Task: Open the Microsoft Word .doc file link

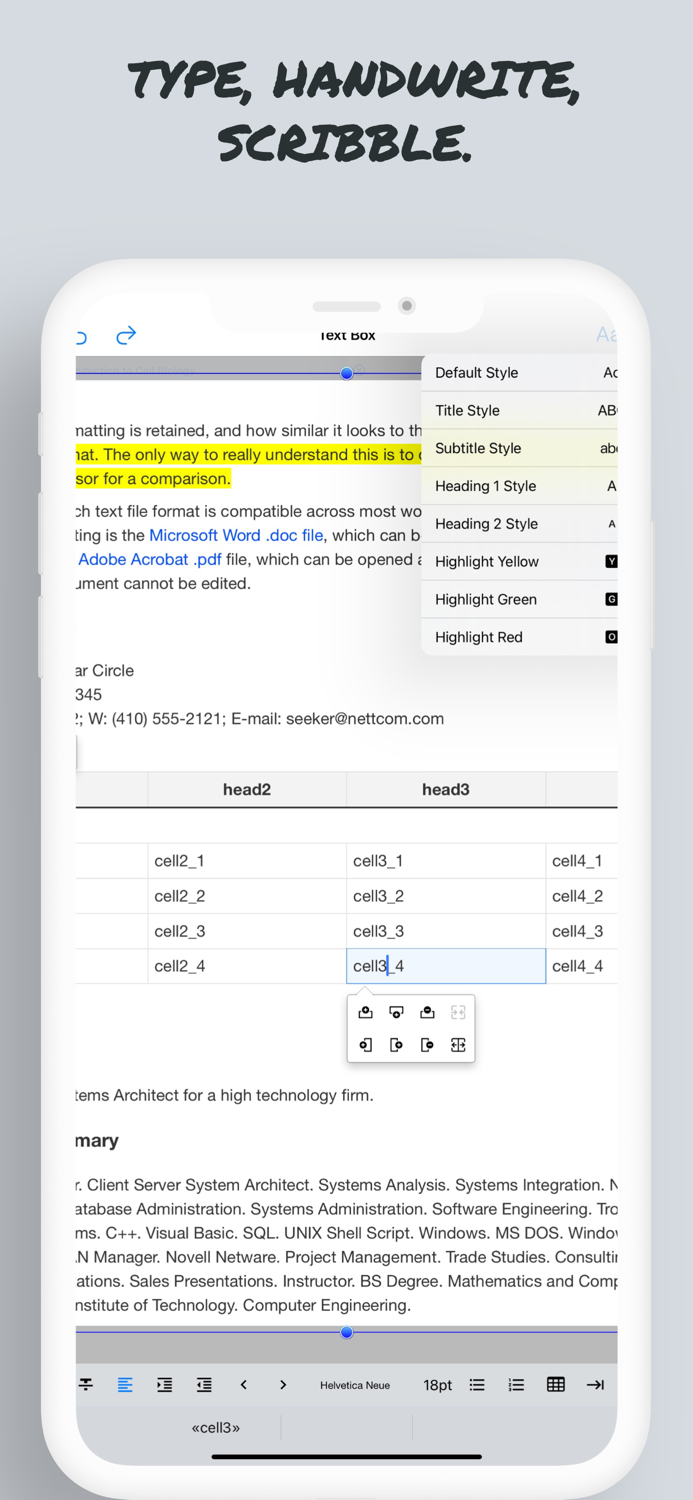Action: pyautogui.click(x=236, y=535)
